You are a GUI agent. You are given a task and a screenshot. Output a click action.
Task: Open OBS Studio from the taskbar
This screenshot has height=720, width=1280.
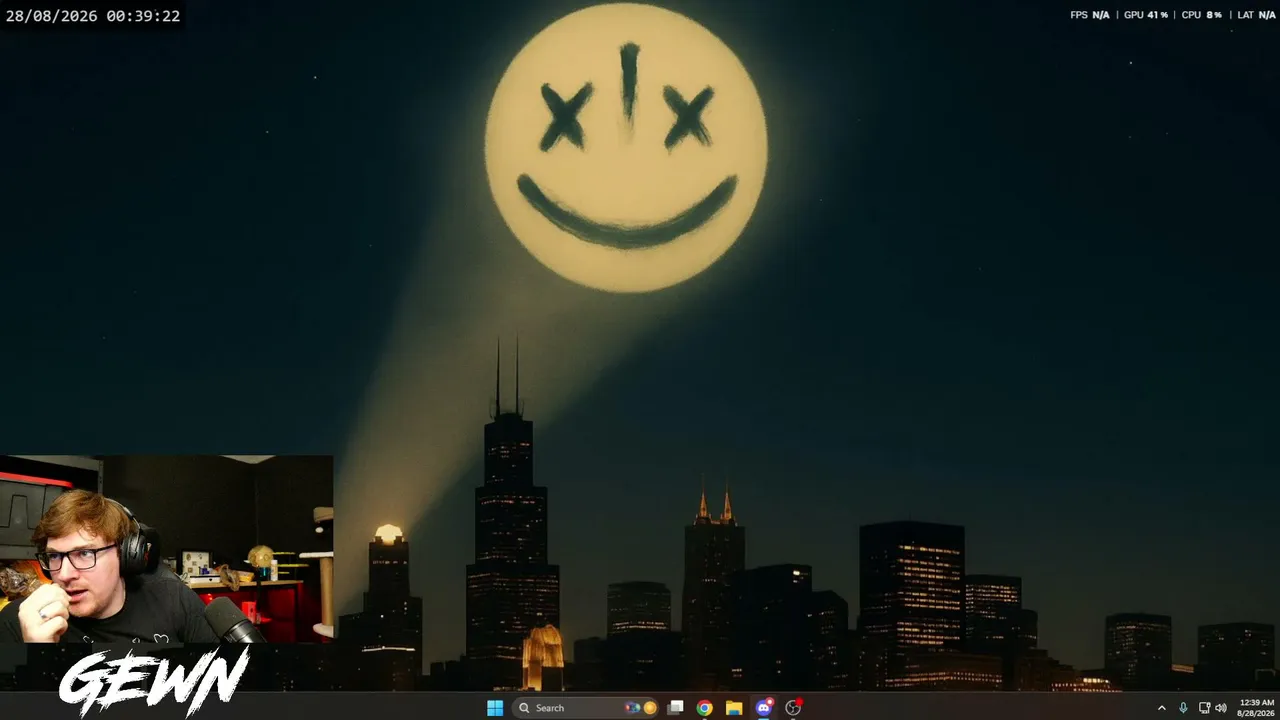794,708
